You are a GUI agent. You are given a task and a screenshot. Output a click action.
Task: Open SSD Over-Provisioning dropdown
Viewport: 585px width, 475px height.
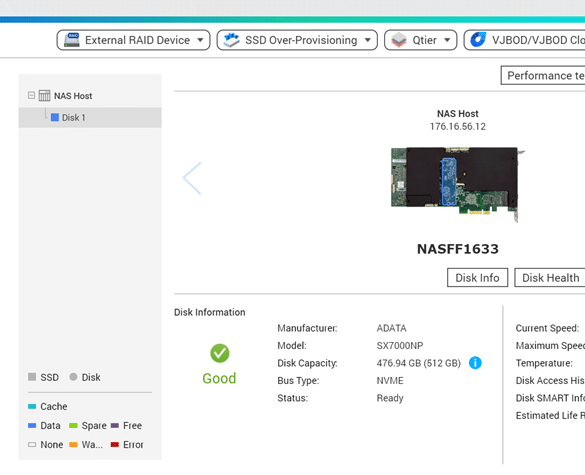coord(297,40)
